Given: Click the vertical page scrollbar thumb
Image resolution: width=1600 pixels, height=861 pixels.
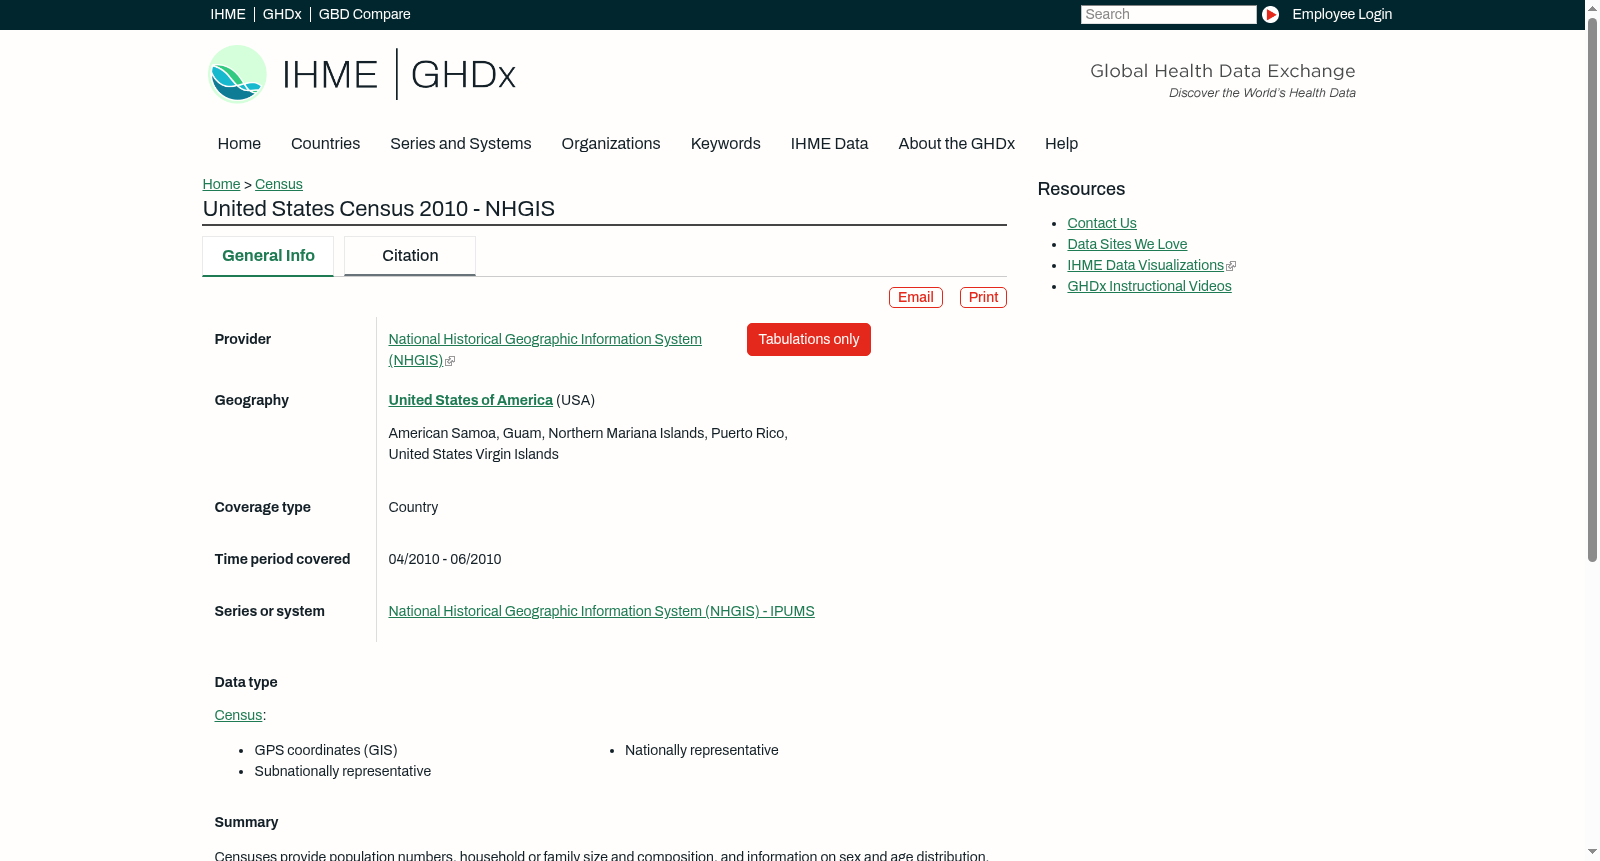Looking at the screenshot, I should (x=1593, y=290).
